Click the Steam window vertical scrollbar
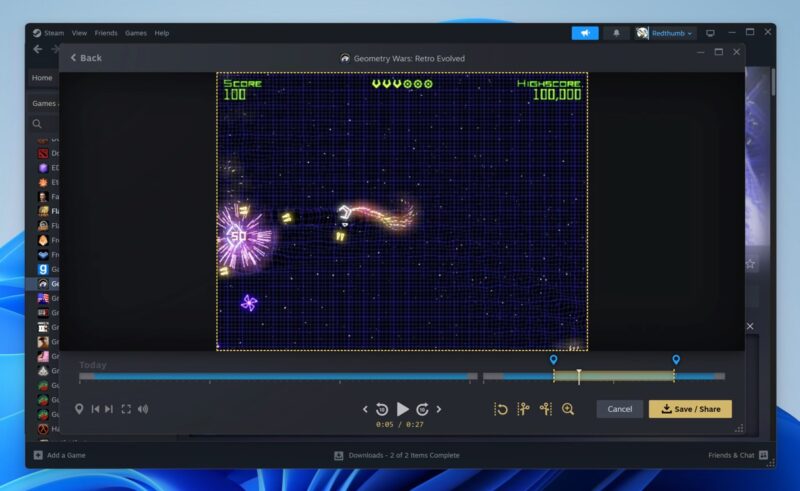 tap(773, 82)
